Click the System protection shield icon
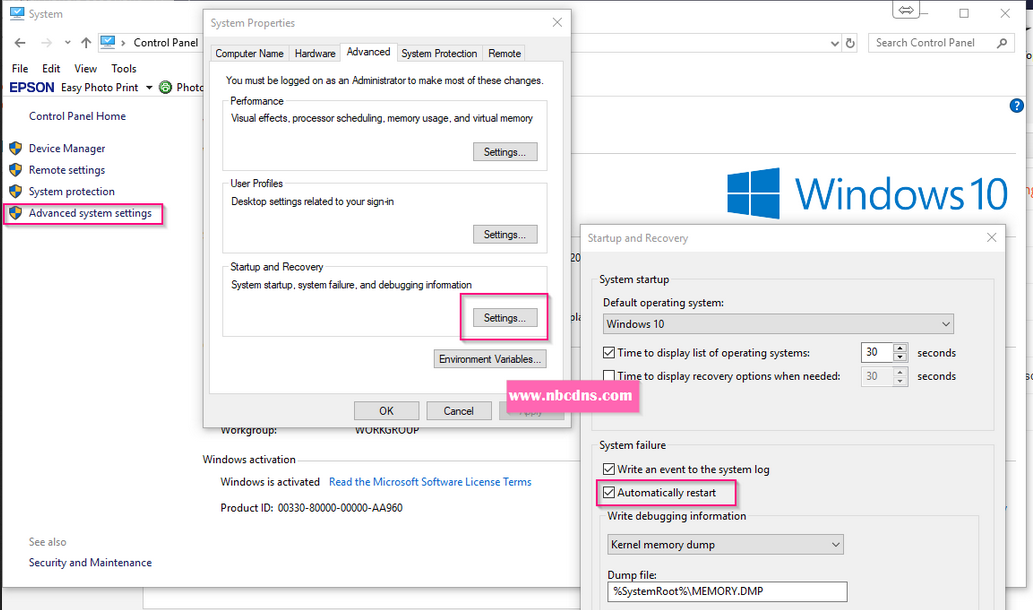1033x610 pixels. point(16,192)
